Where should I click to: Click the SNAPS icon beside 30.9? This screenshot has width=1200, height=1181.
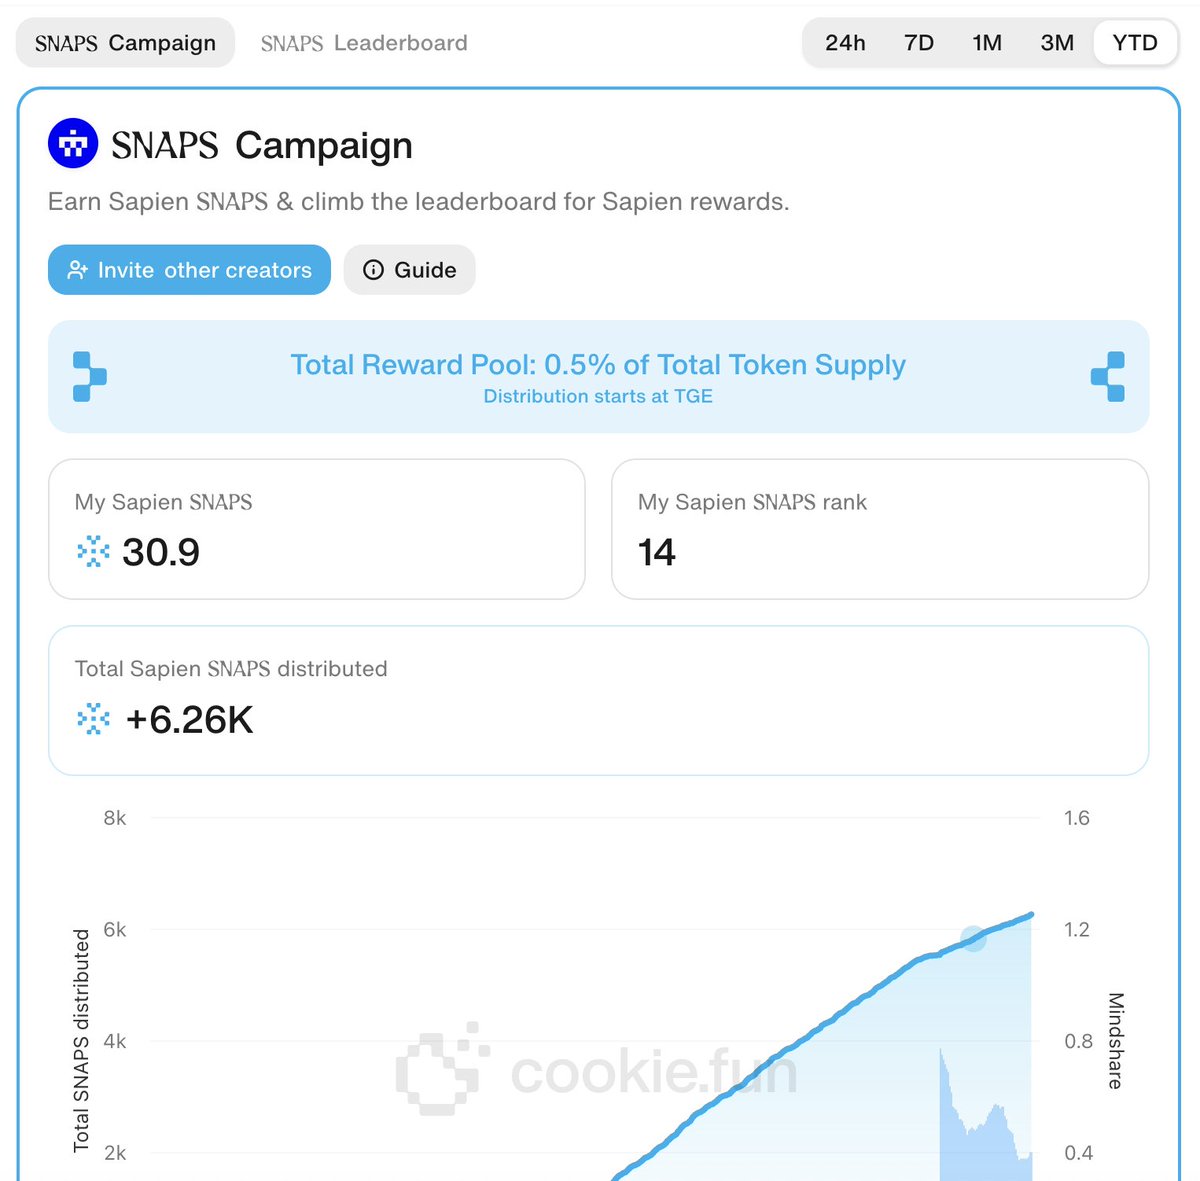pyautogui.click(x=93, y=552)
